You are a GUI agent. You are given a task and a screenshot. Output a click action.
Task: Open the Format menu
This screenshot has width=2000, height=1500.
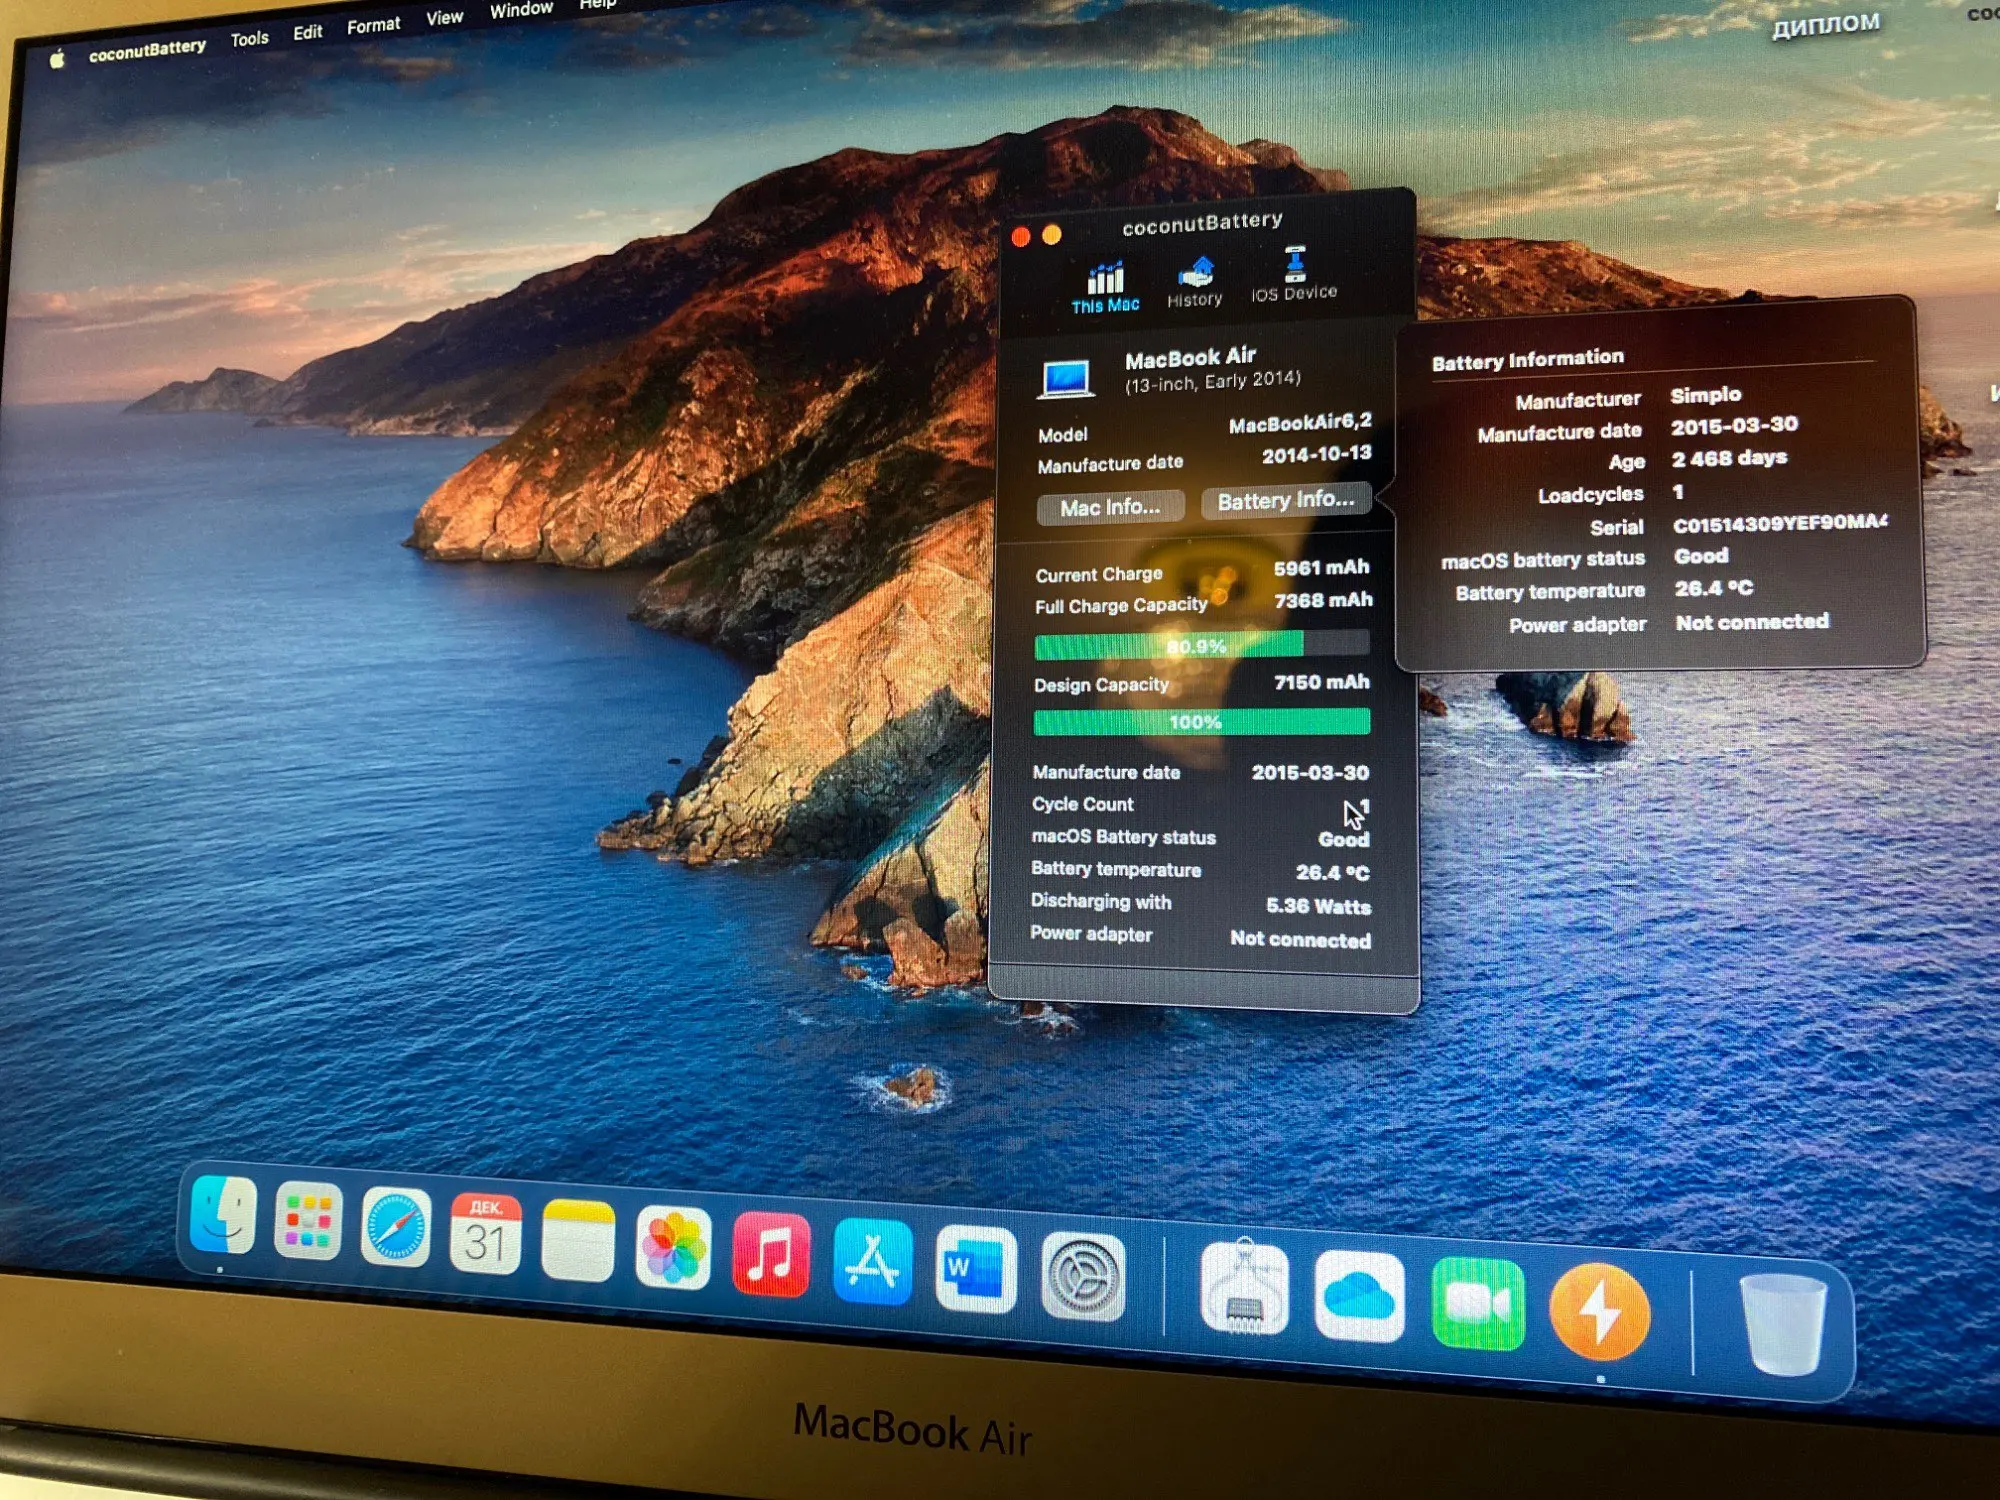373,26
